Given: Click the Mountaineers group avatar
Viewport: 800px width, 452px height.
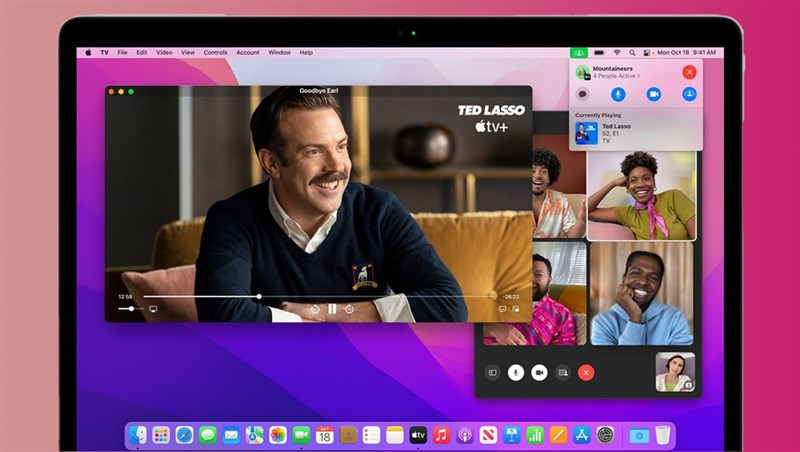Looking at the screenshot, I should pos(583,72).
